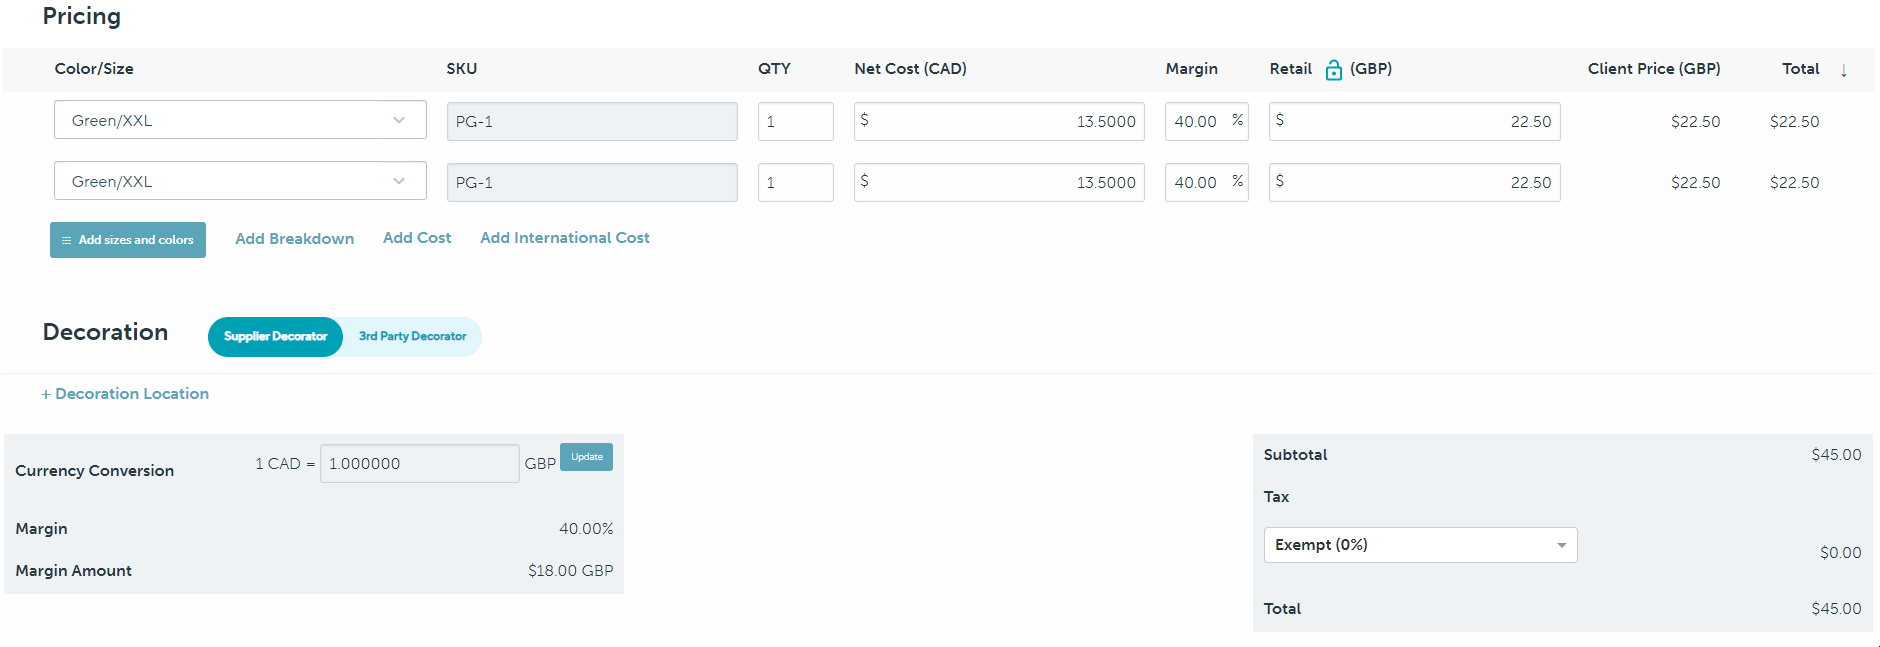The image size is (1880, 647).
Task: Select the Supplier Decorator toggle
Action: click(x=275, y=337)
